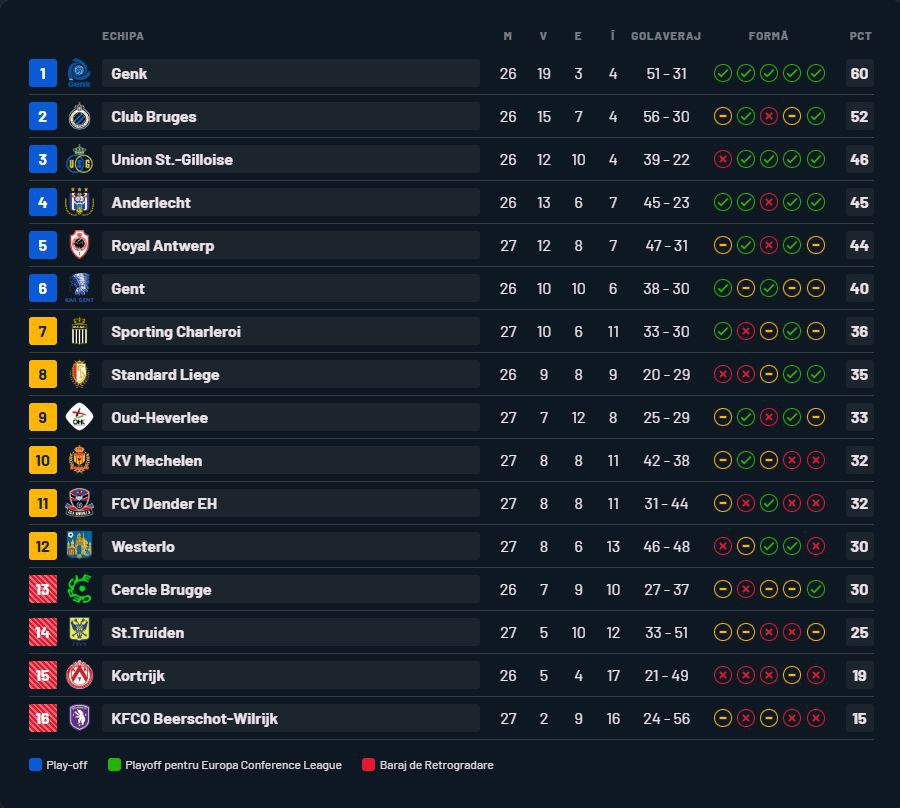The width and height of the screenshot is (900, 808).
Task: Select the Westerlo team row name
Action: pos(143,547)
